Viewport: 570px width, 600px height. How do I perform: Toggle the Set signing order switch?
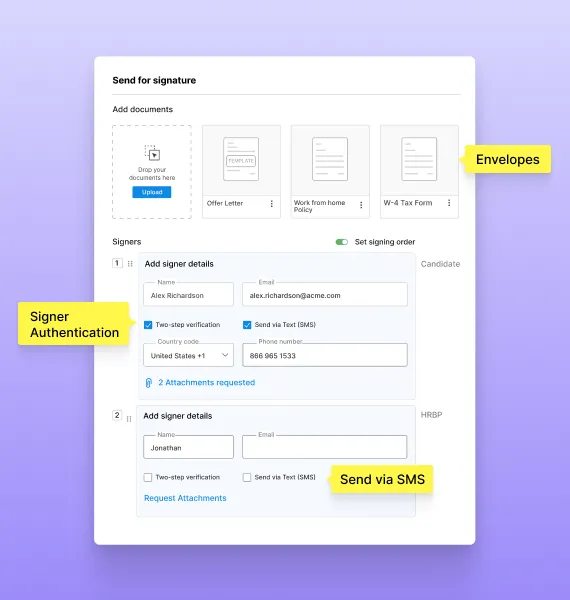point(342,242)
